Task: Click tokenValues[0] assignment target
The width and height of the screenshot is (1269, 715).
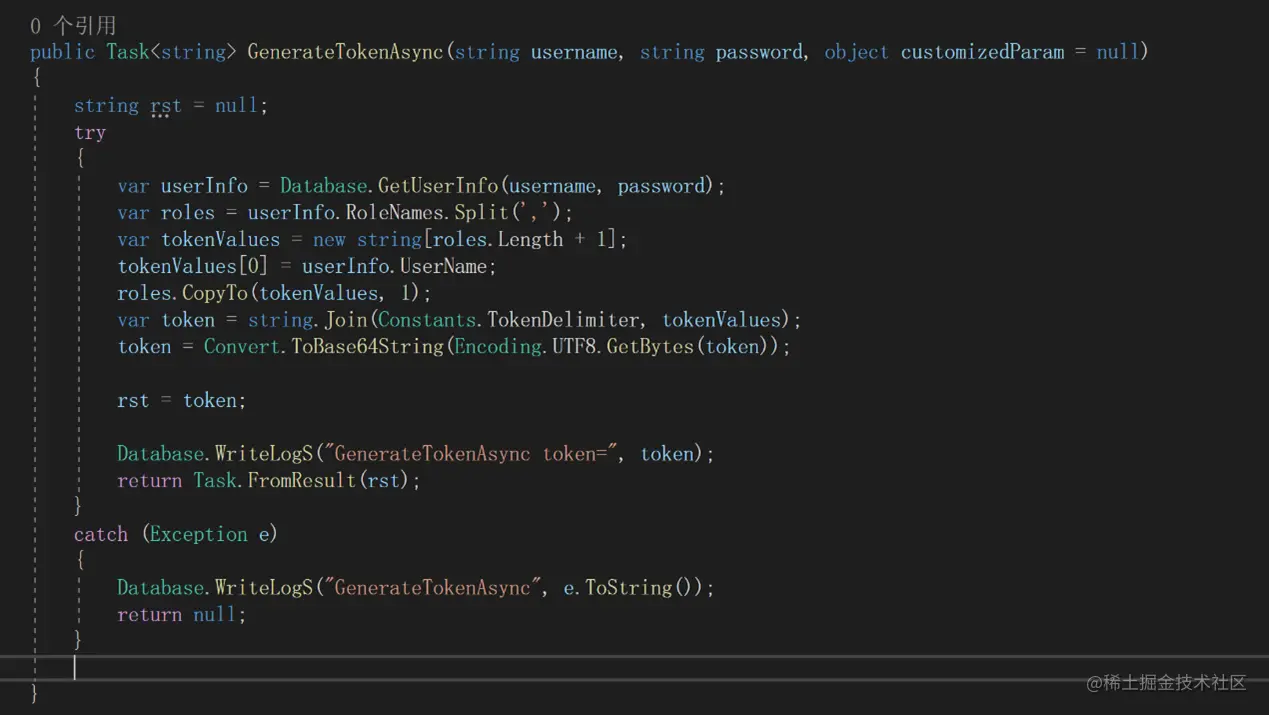Action: pos(192,267)
